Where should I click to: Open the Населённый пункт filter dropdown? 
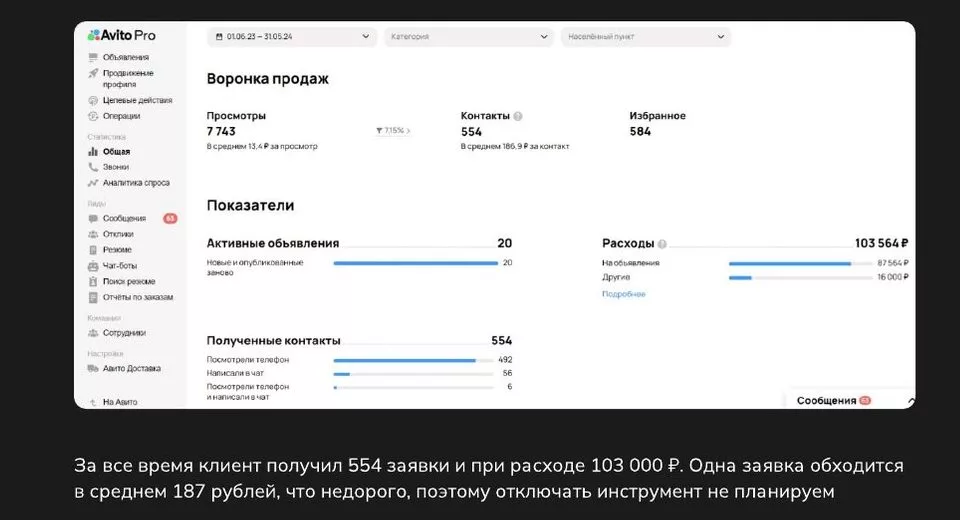(646, 37)
